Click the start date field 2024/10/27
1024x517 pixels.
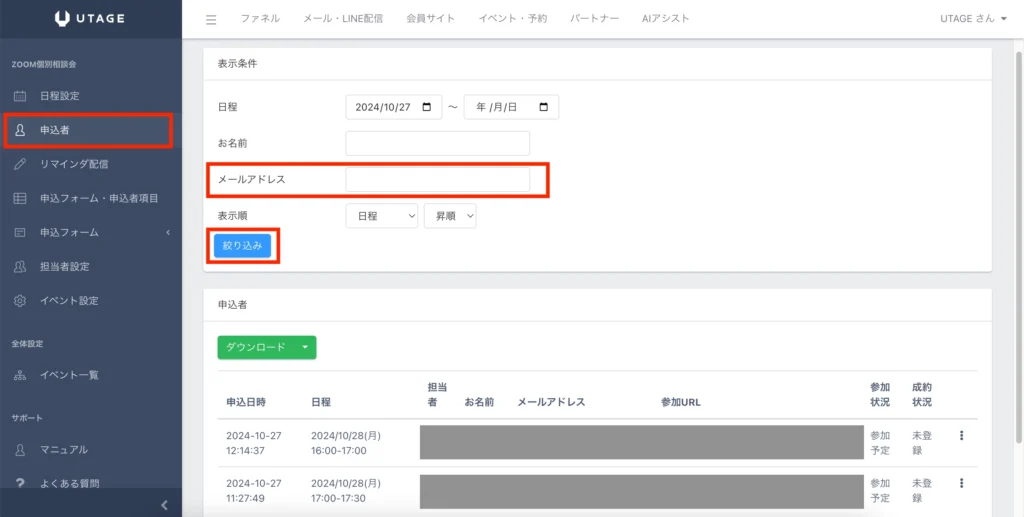(394, 107)
